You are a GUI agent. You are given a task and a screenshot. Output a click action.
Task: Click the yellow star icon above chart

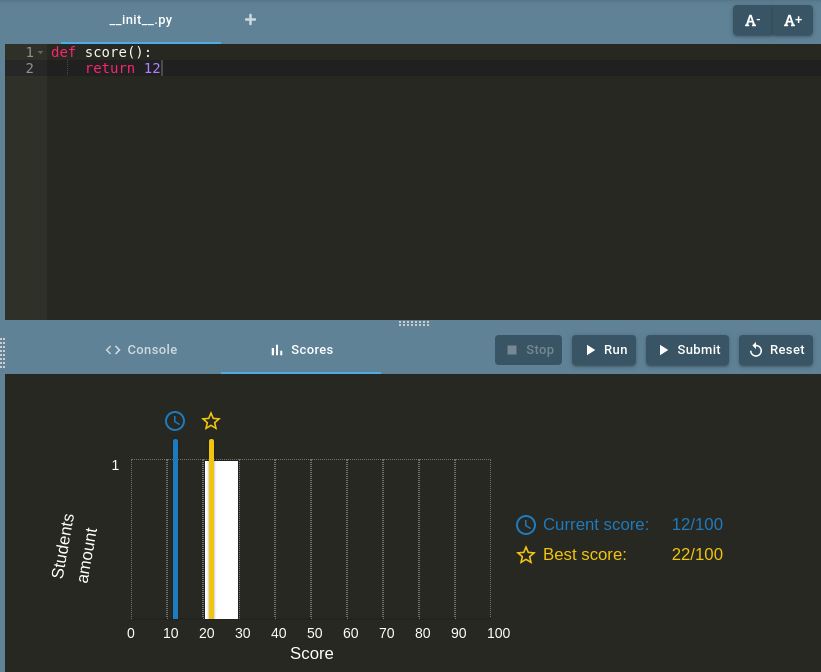tap(211, 421)
